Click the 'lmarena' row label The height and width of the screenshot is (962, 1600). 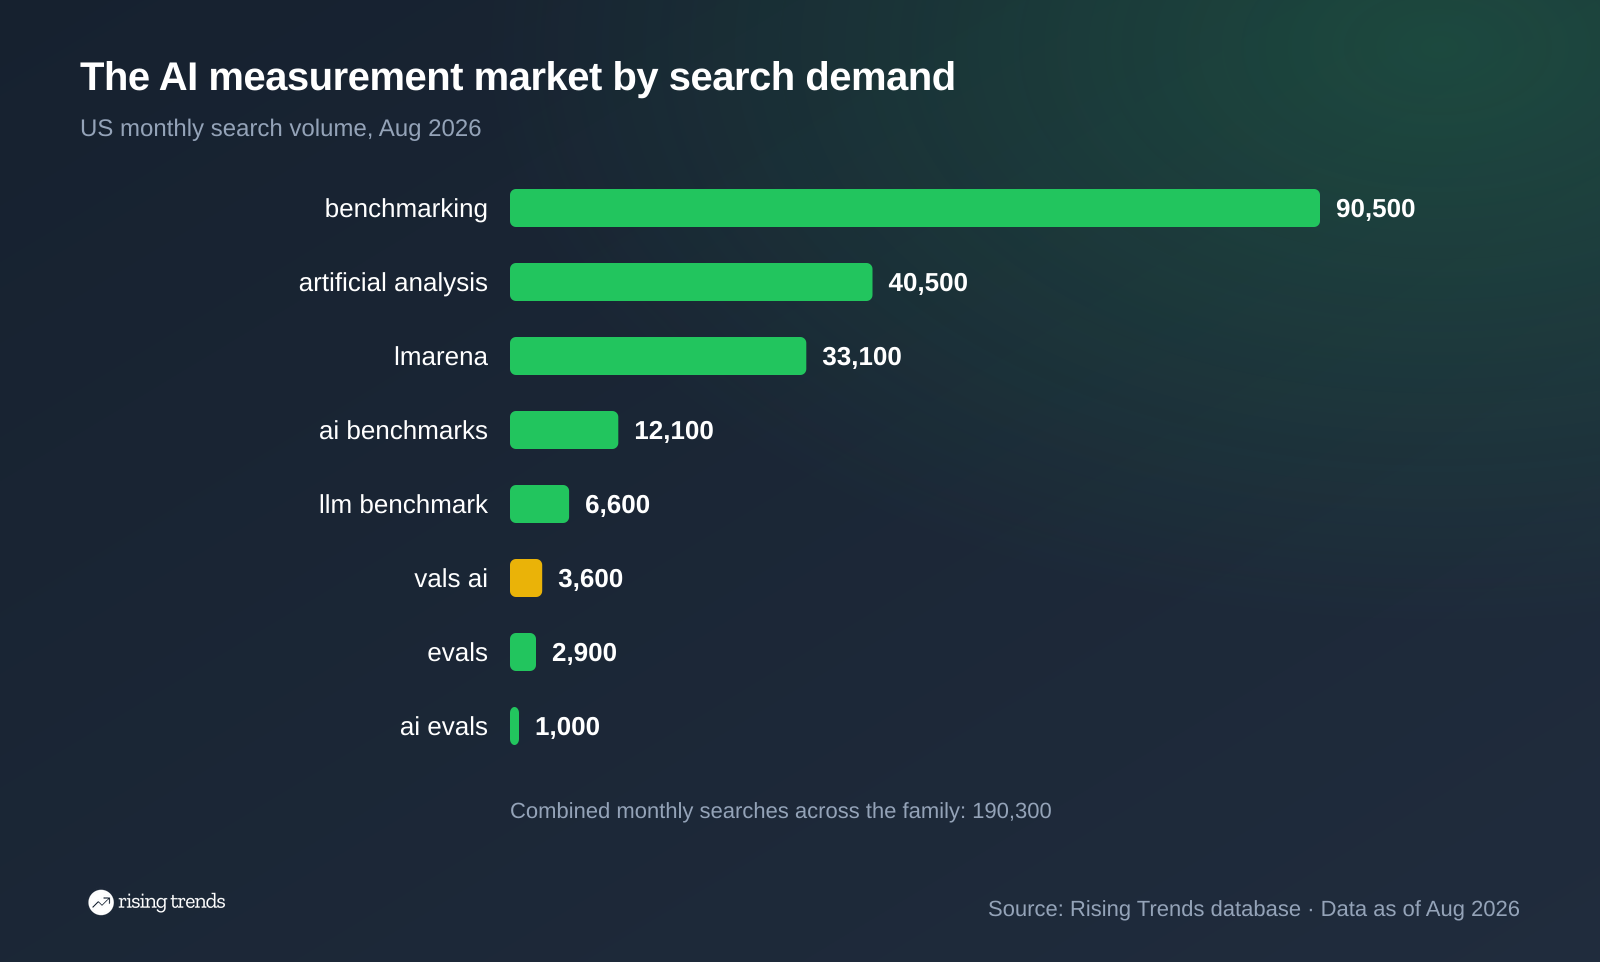click(441, 356)
